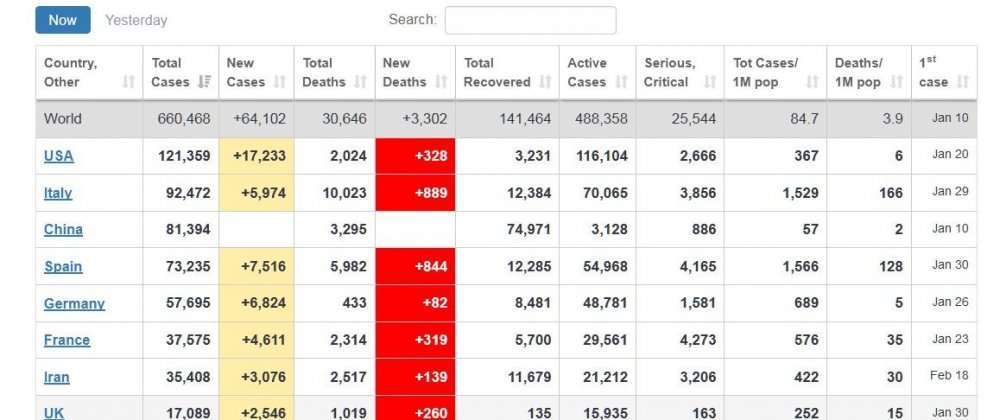
Task: Click Active Cases sort icon
Action: tap(621, 82)
